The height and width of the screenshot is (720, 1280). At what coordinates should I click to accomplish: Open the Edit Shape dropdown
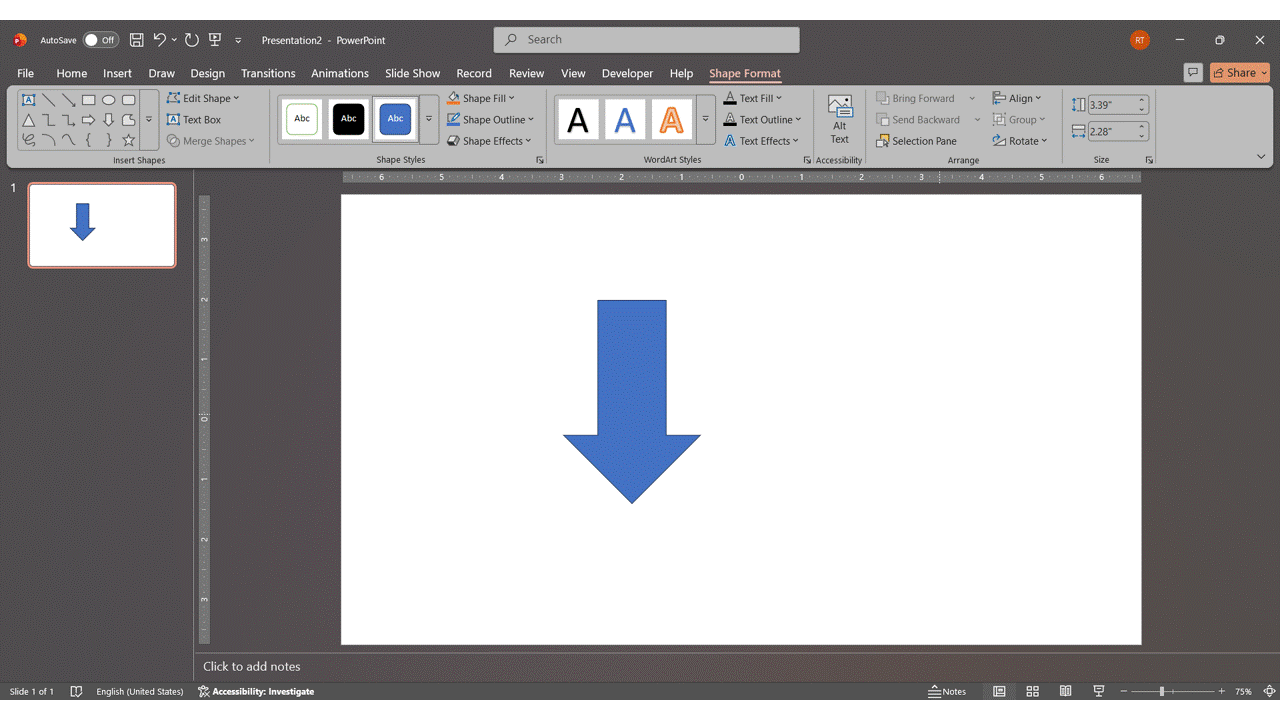click(203, 98)
